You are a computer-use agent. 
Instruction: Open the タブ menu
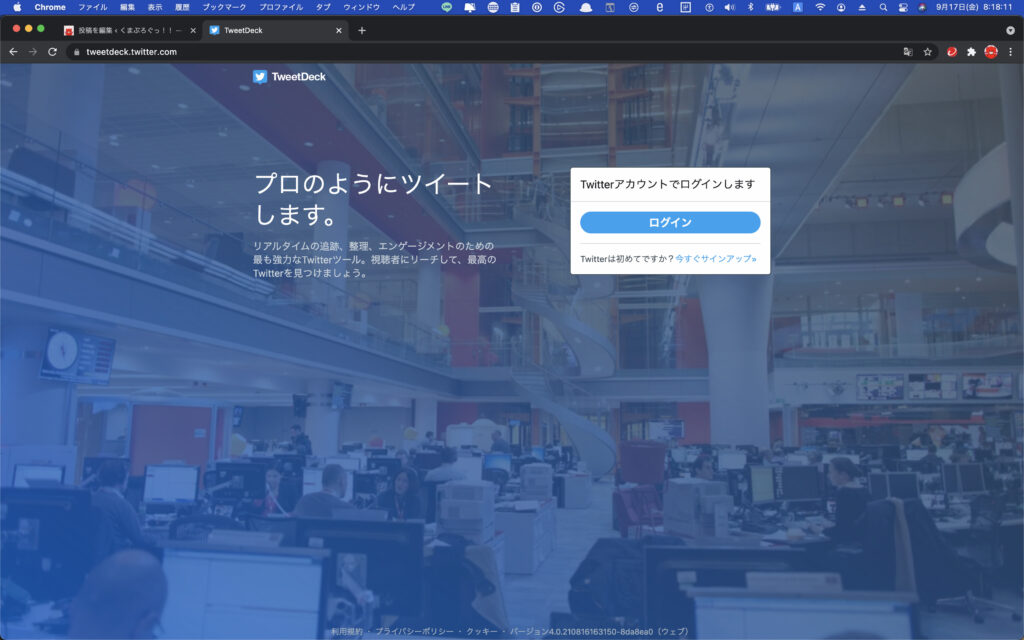323,7
